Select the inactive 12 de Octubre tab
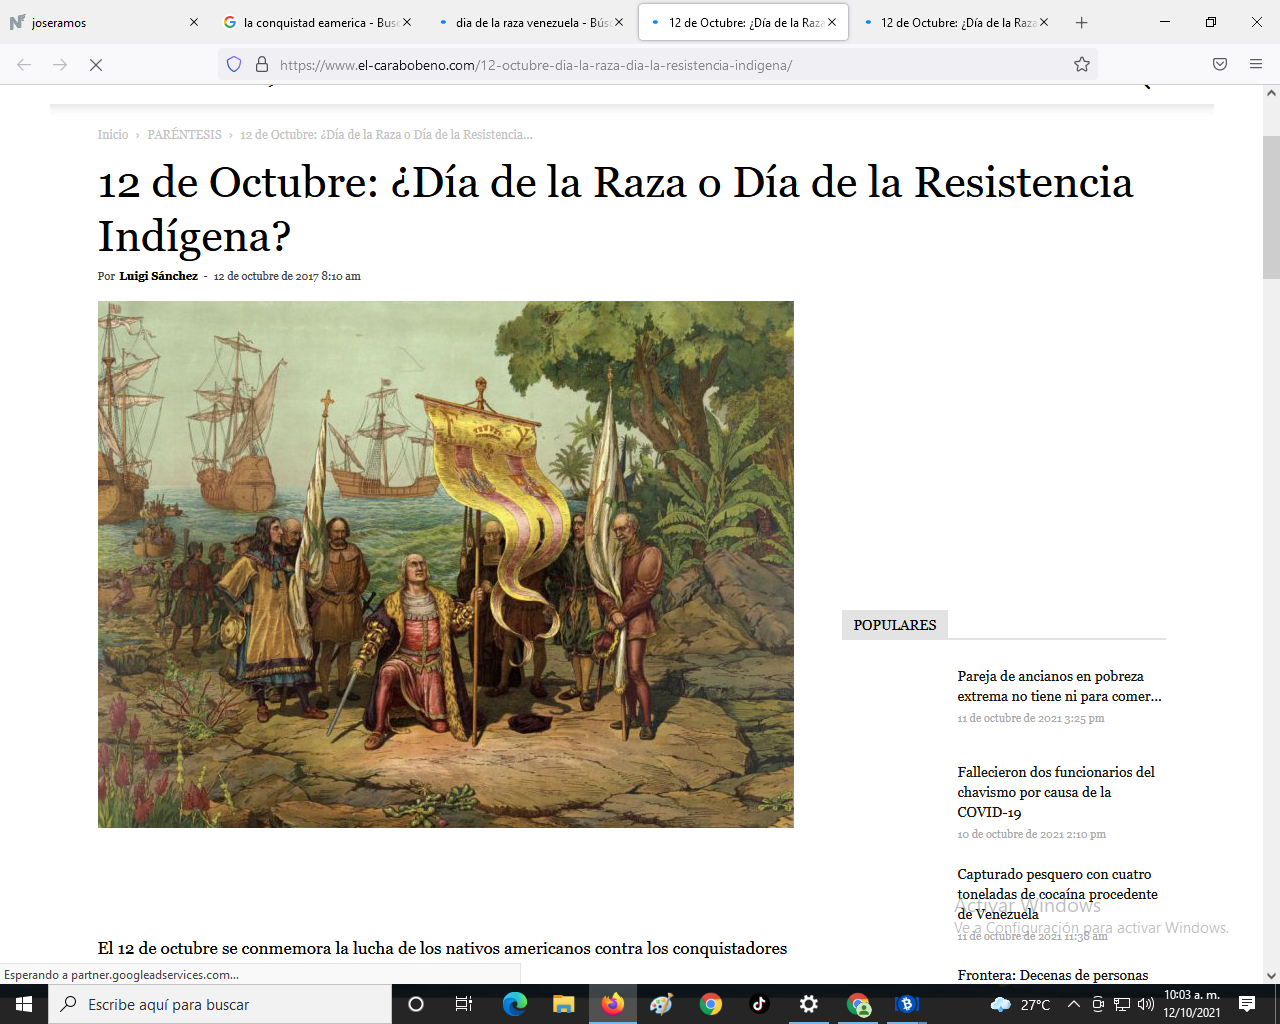The height and width of the screenshot is (1024, 1280). (955, 22)
